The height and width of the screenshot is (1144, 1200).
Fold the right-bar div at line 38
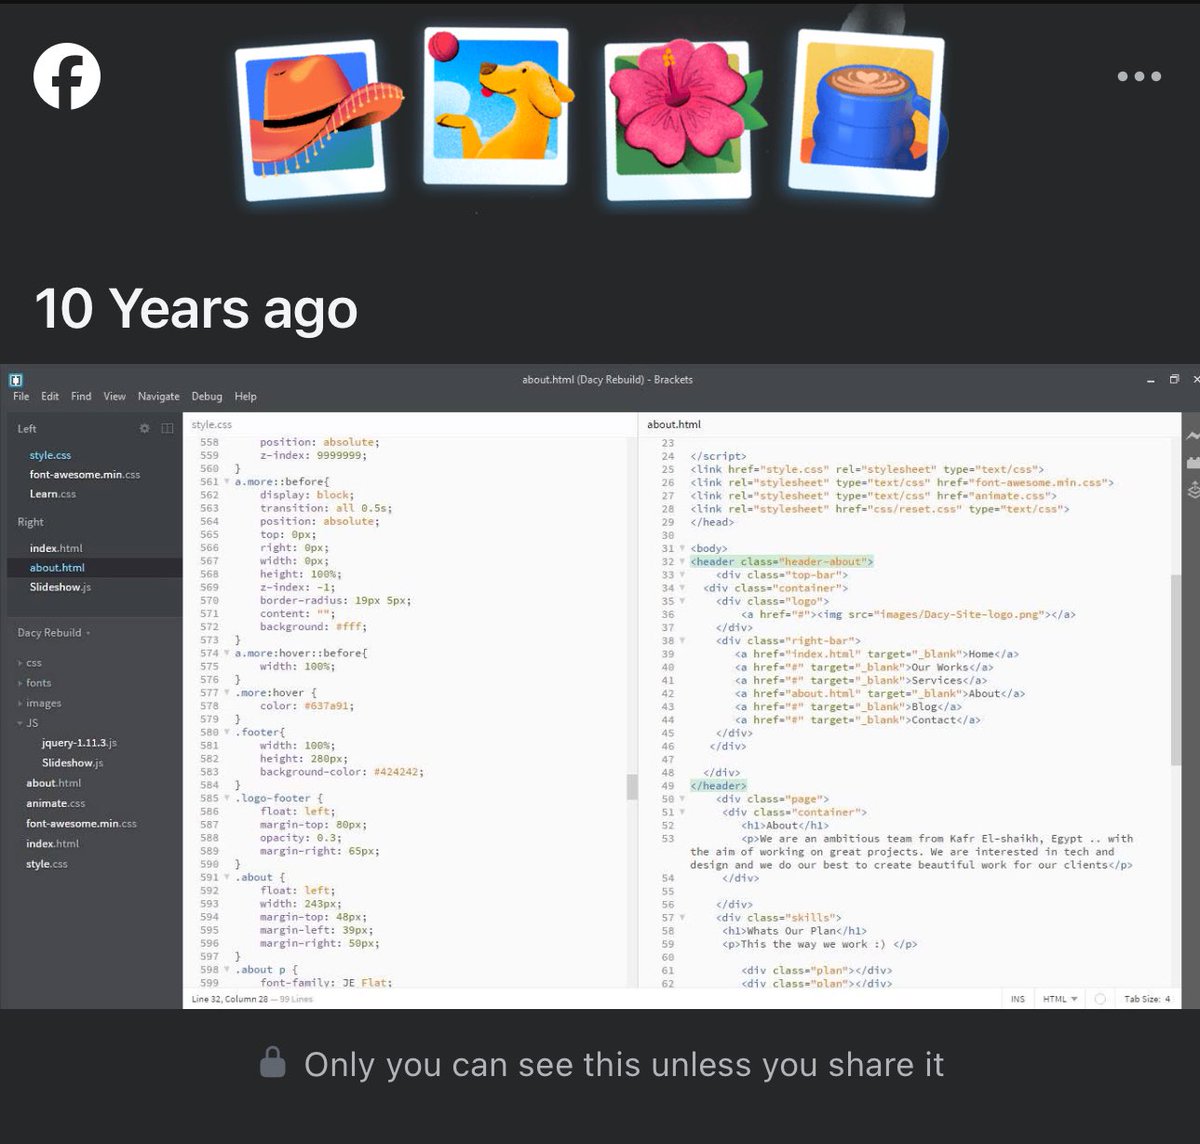point(682,641)
